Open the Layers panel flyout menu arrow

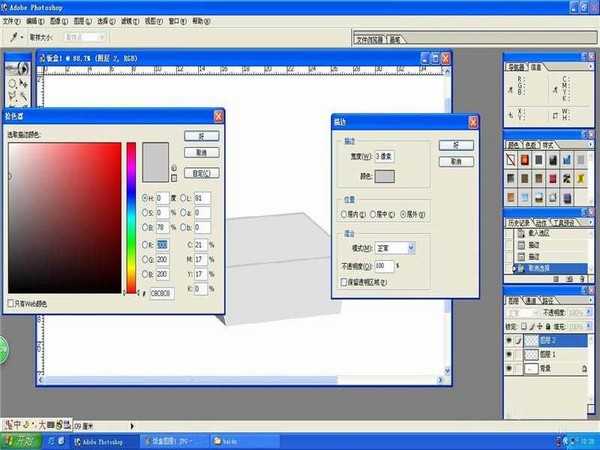click(590, 300)
